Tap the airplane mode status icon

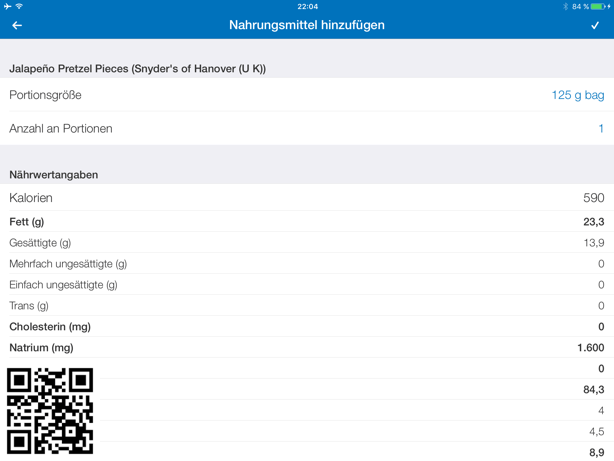pos(8,6)
